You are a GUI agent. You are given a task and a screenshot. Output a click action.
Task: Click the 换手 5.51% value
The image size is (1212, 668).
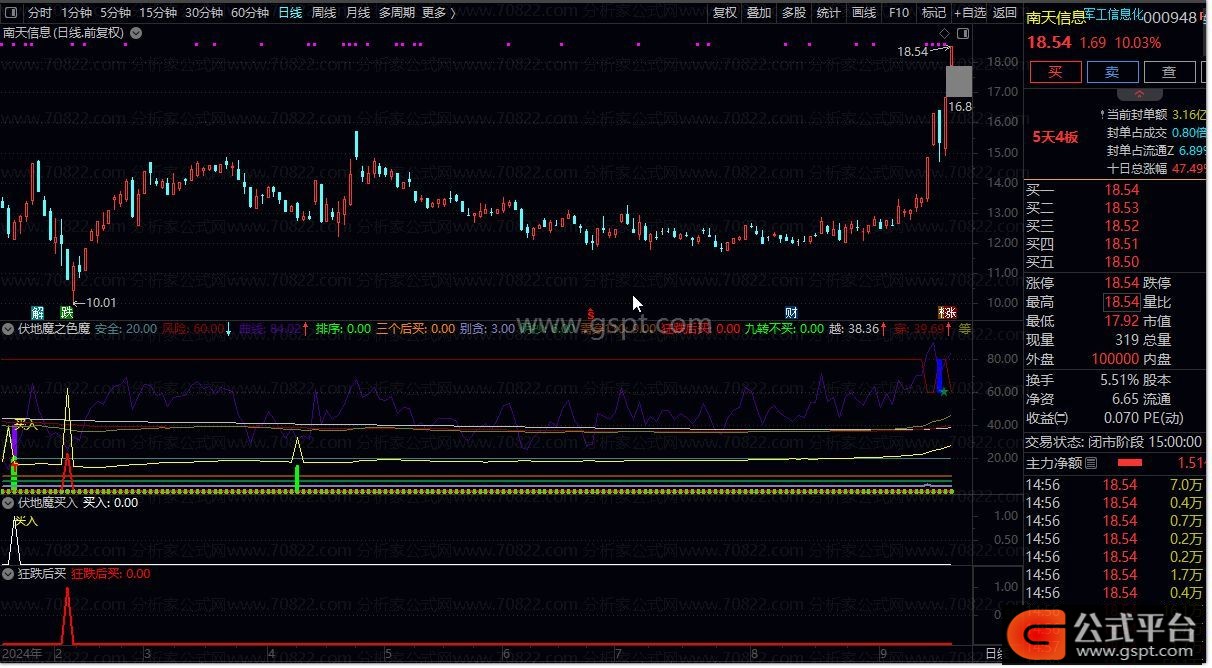pyautogui.click(x=1119, y=380)
